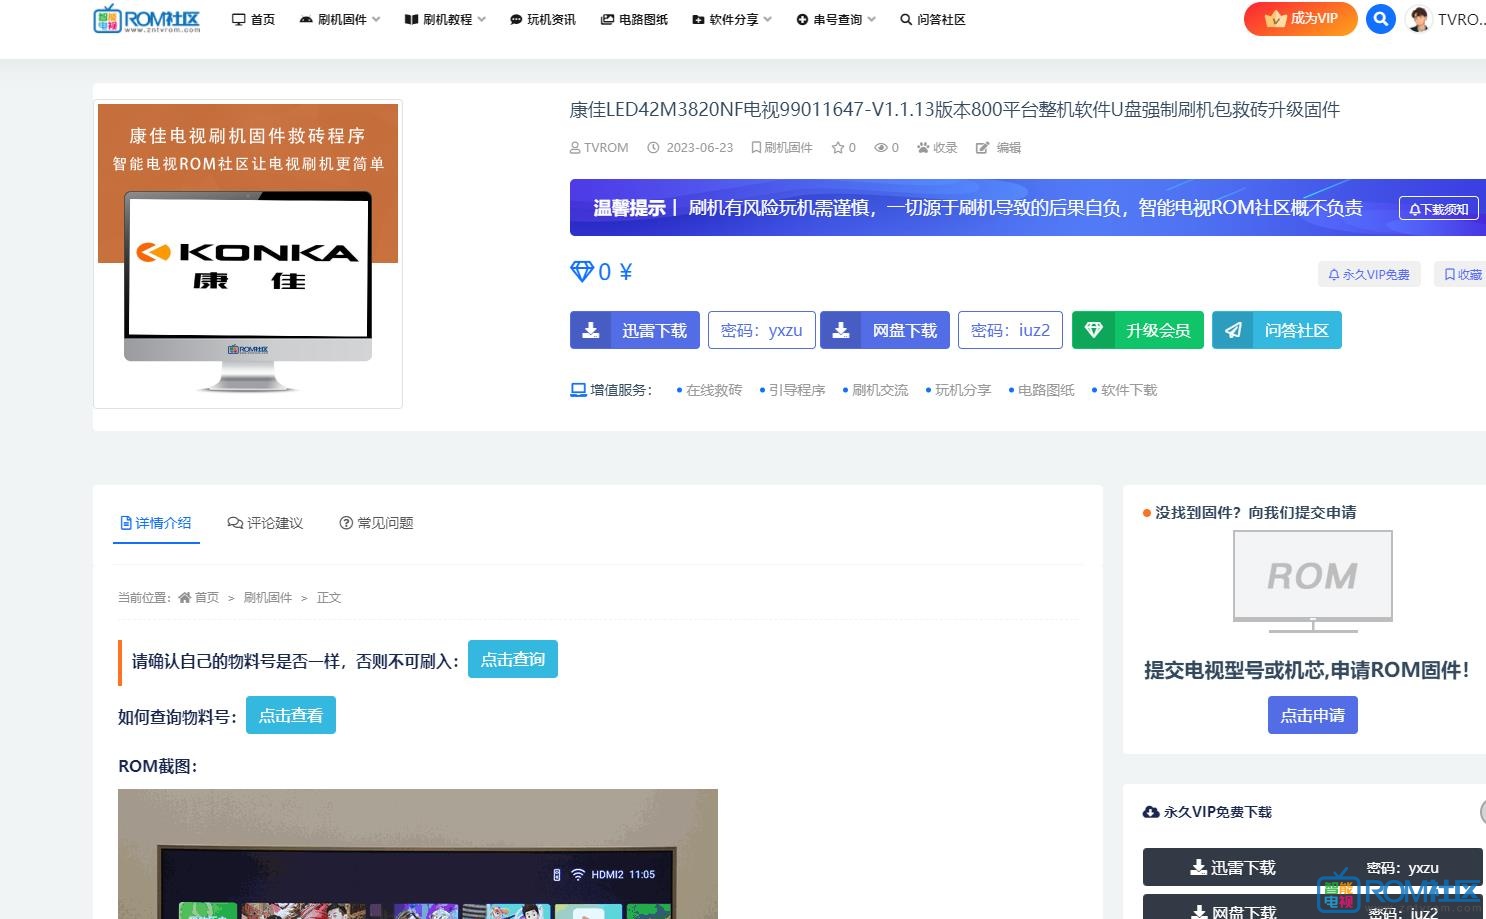Click the TVROM author link
The width and height of the screenshot is (1486, 919).
[599, 148]
